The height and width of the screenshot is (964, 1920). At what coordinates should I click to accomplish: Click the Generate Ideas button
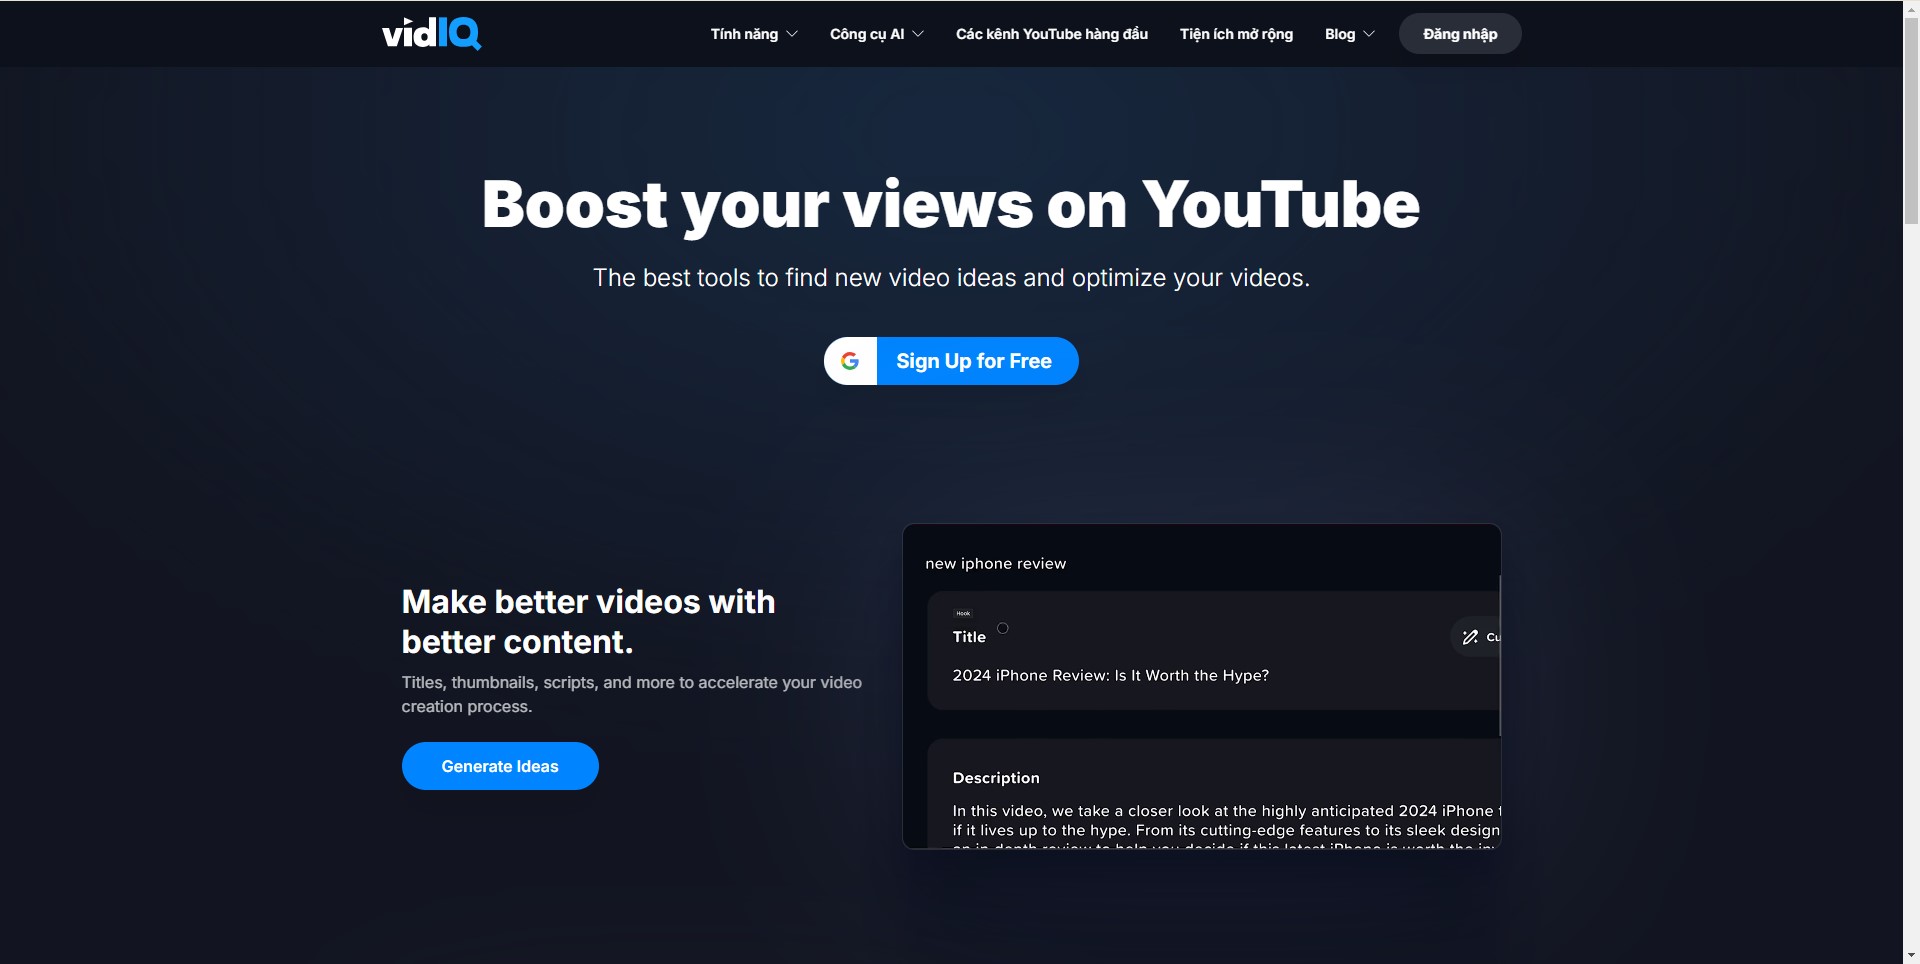click(500, 766)
